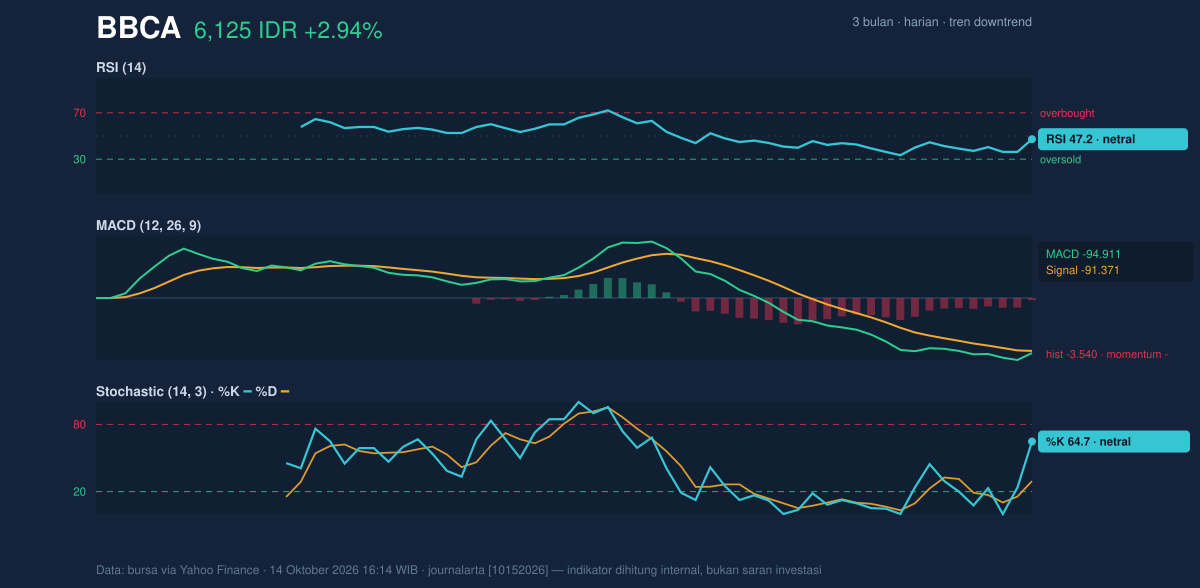Click the Signal -91.371 value
The height and width of the screenshot is (588, 1200).
(1083, 270)
